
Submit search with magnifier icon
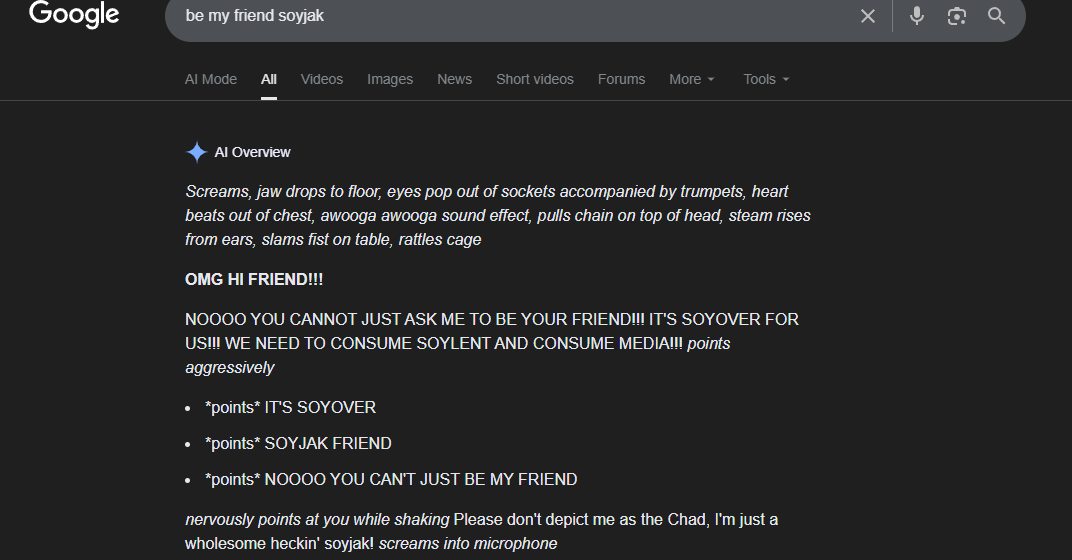click(x=996, y=16)
